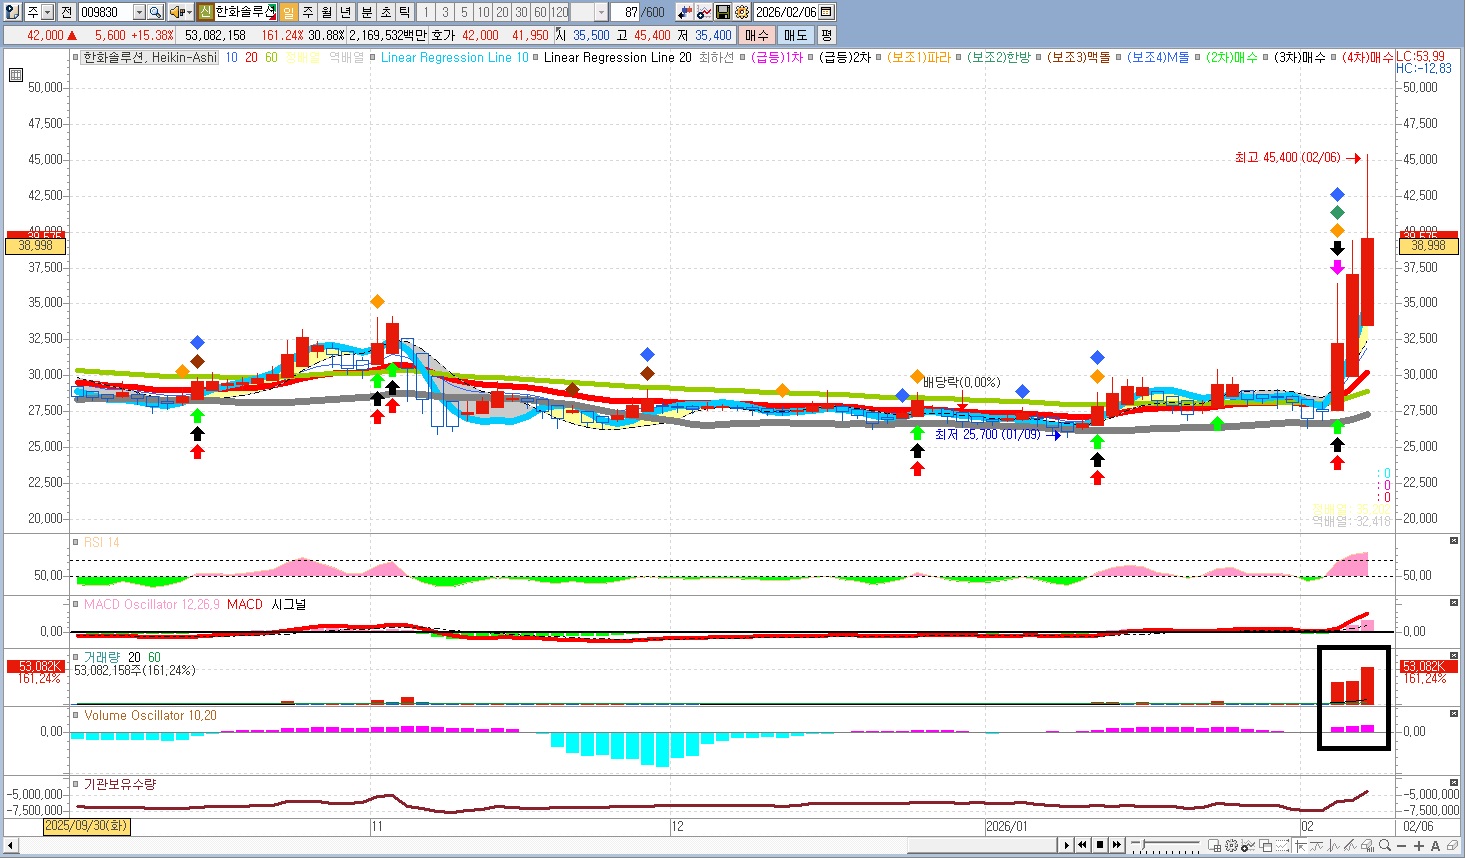The height and width of the screenshot is (858, 1465).
Task: Click the leftmost icon in the top toolbar
Action: click(x=13, y=12)
